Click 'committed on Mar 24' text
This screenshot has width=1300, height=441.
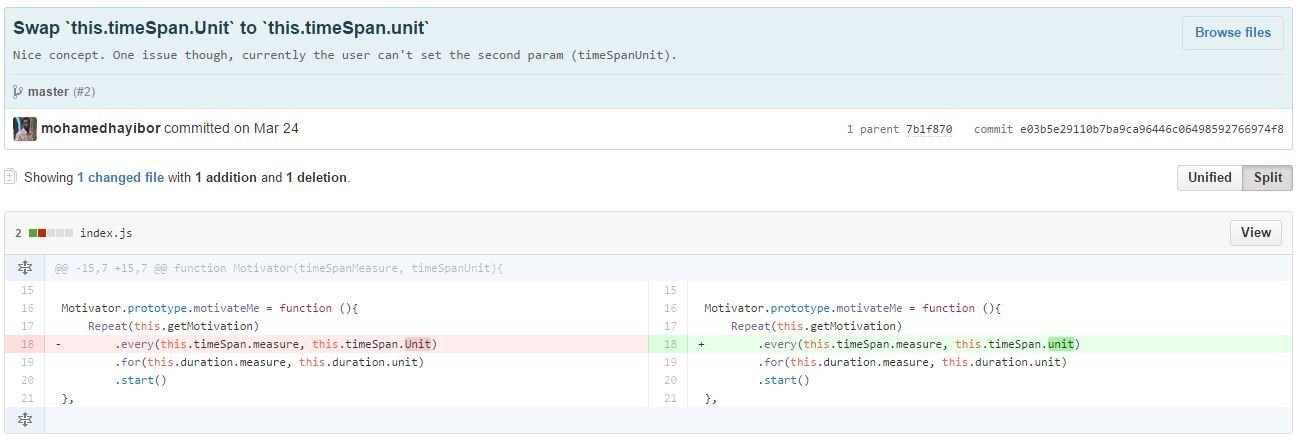pyautogui.click(x=231, y=128)
